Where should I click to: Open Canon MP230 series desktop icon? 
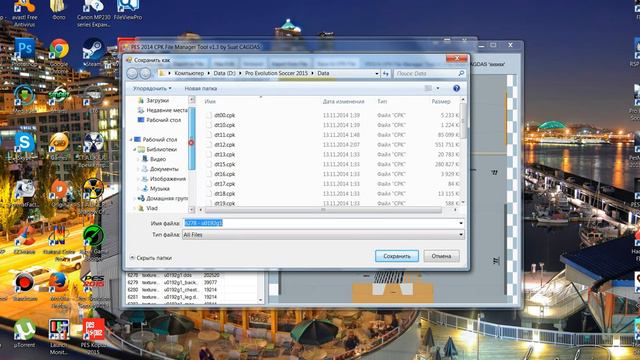(93, 12)
